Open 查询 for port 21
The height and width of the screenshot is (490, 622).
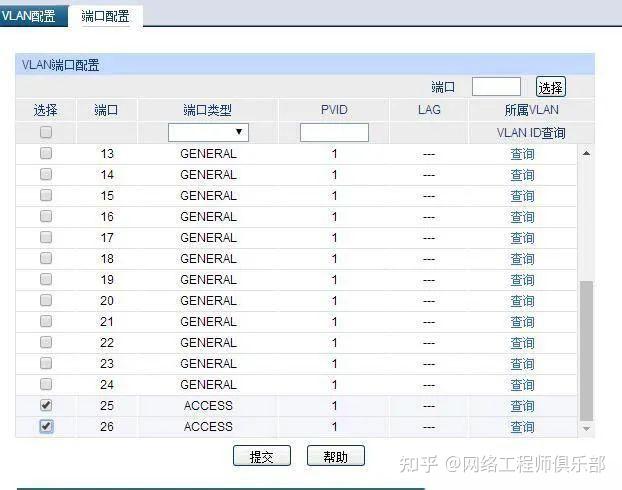click(x=522, y=322)
